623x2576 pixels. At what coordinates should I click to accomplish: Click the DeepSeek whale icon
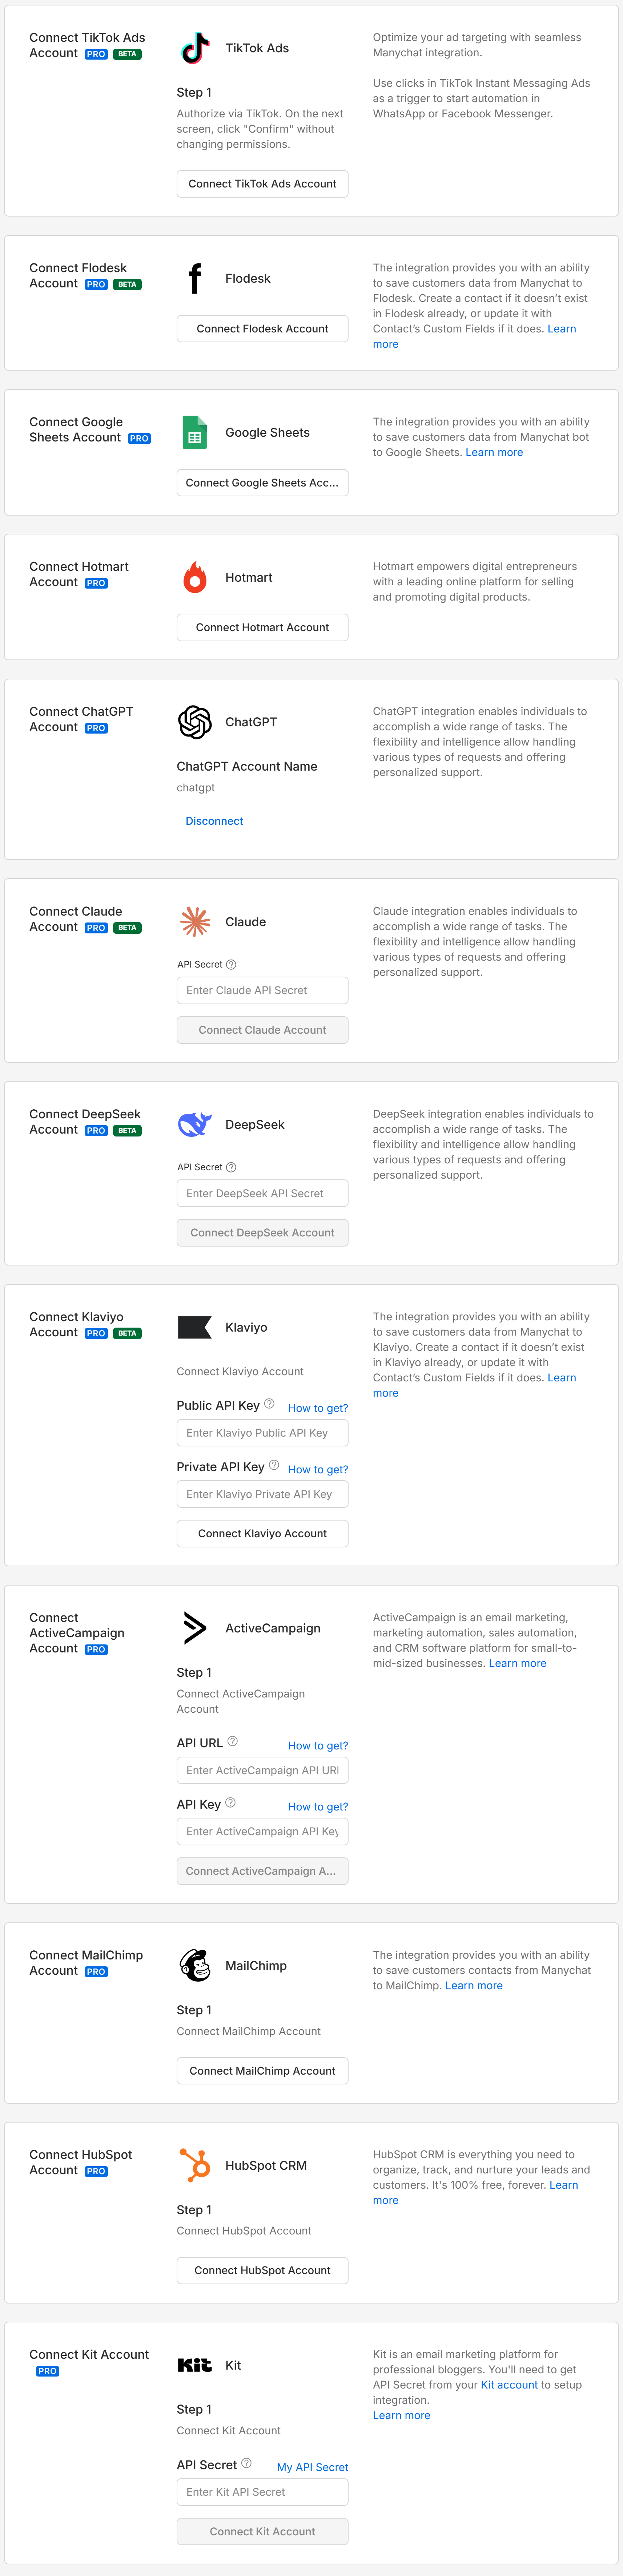click(x=194, y=1124)
